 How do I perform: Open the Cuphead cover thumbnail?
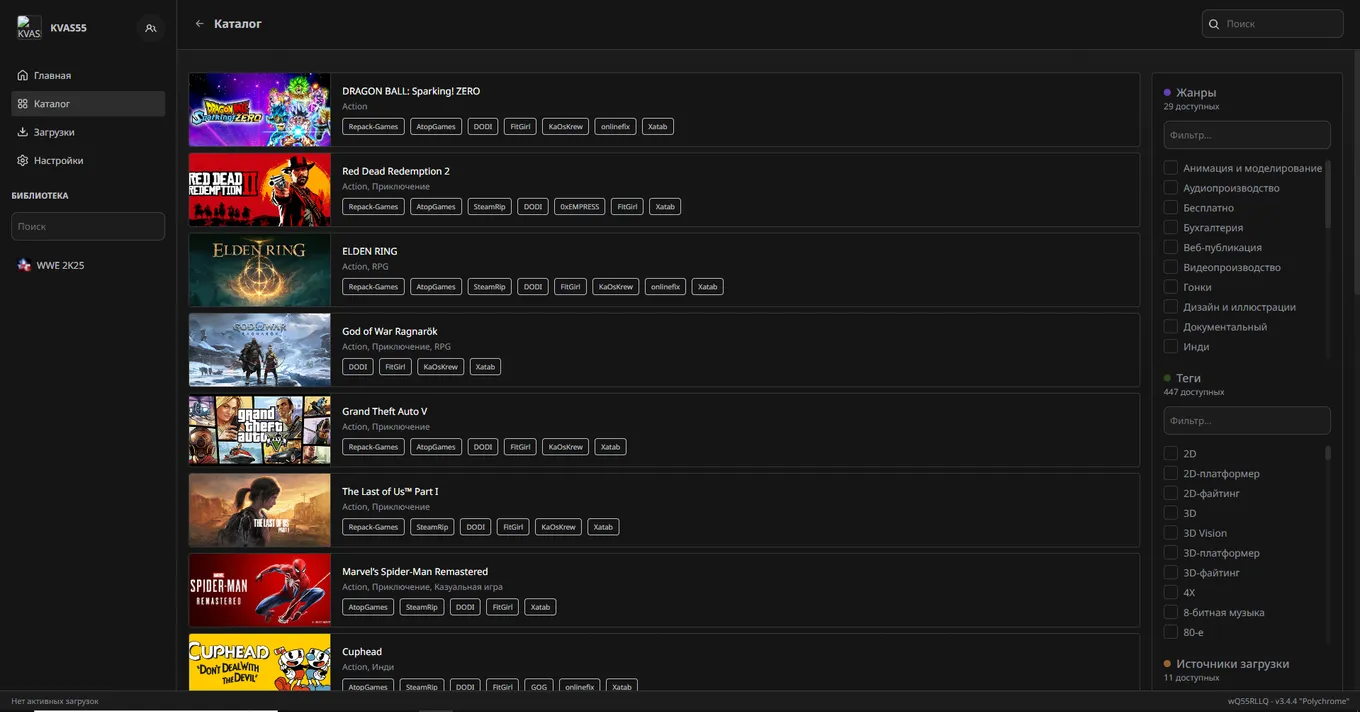coord(260,662)
